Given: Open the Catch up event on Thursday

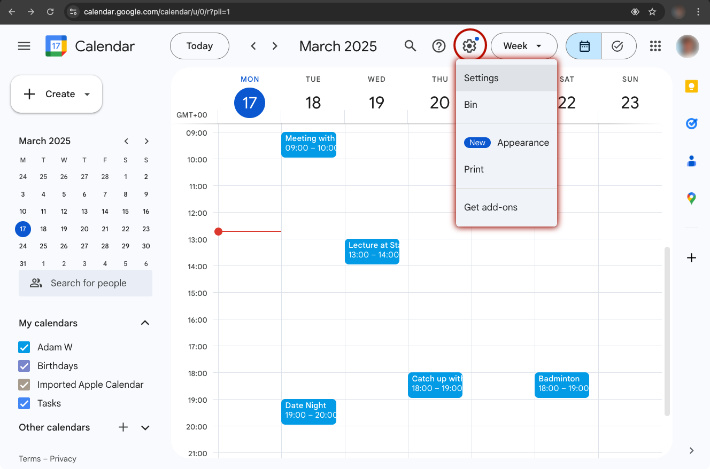Looking at the screenshot, I should point(435,385).
